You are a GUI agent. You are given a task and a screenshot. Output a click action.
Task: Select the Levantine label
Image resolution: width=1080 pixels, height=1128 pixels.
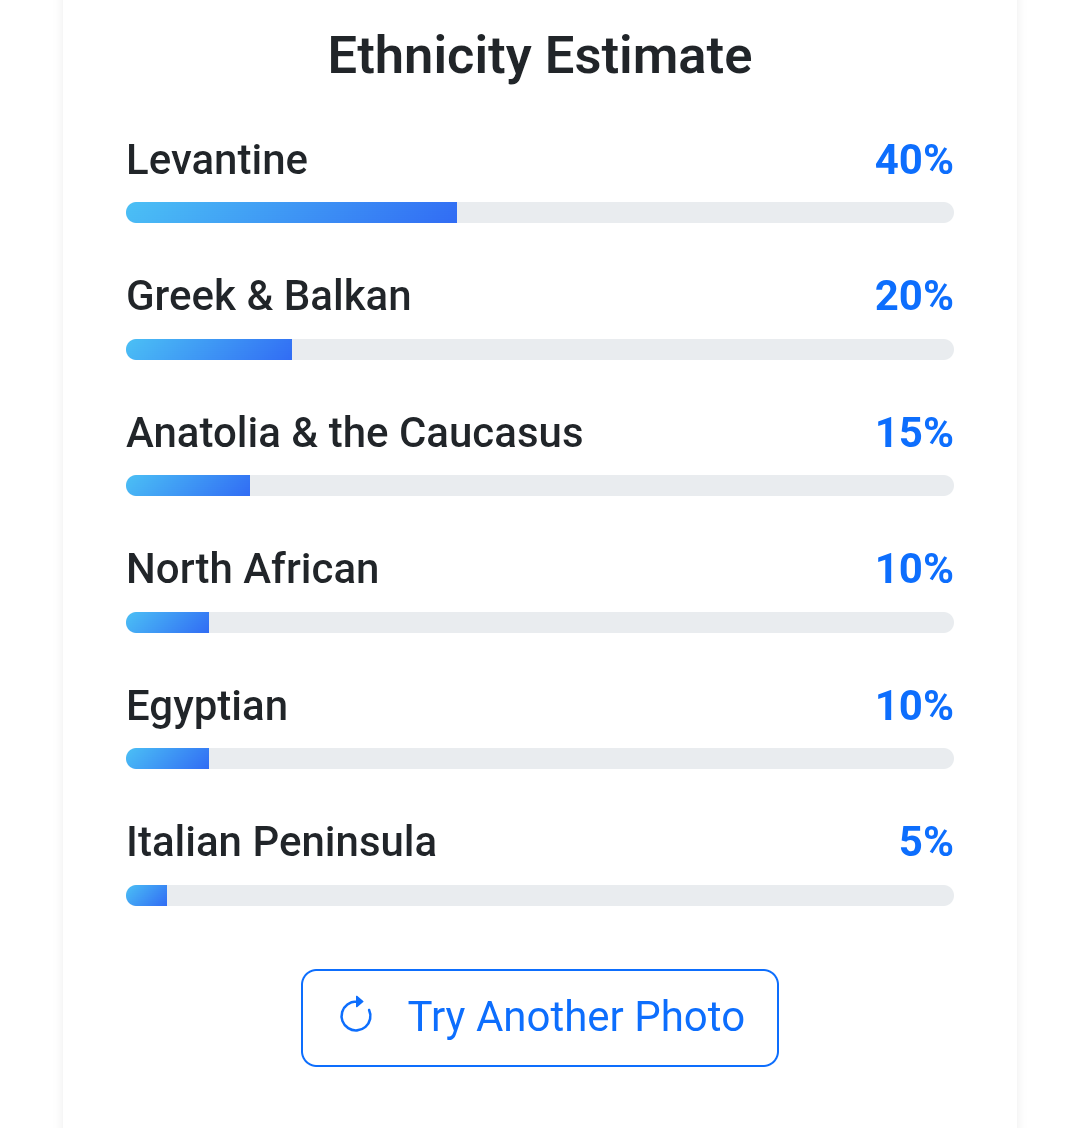pyautogui.click(x=217, y=160)
